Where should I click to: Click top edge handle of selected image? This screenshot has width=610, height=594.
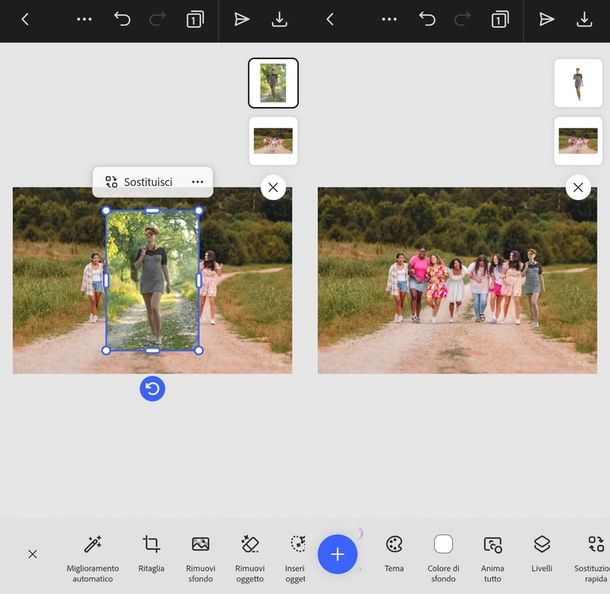click(x=152, y=211)
